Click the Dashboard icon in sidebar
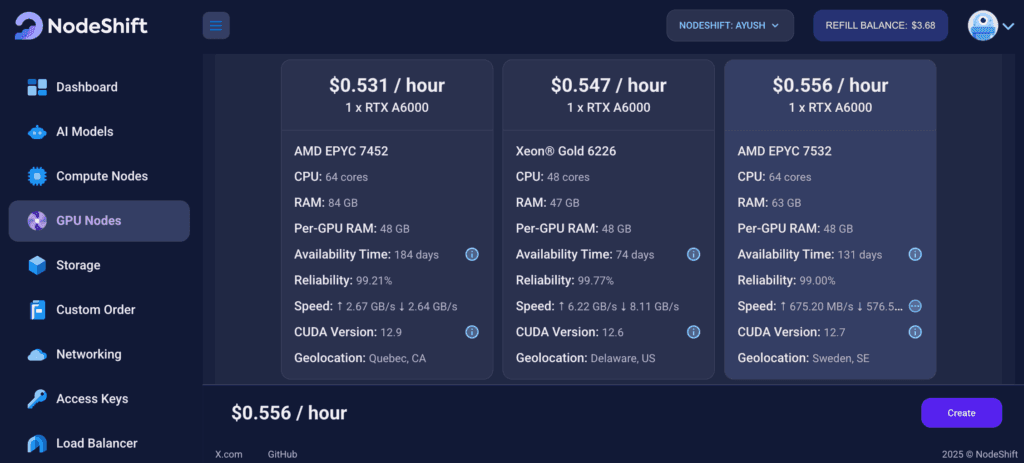The image size is (1024, 463). [x=37, y=87]
